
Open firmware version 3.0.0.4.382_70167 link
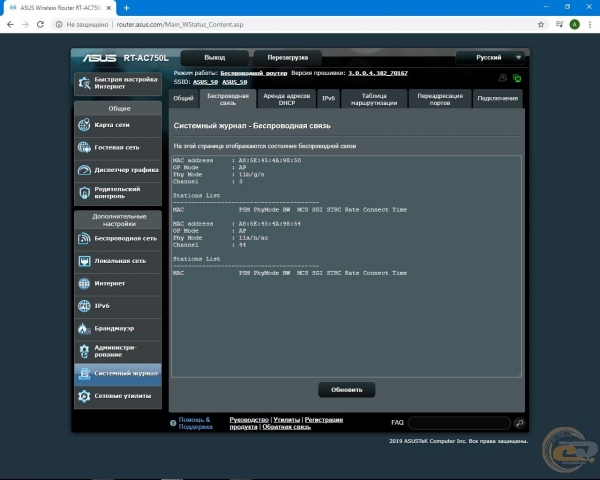378,73
